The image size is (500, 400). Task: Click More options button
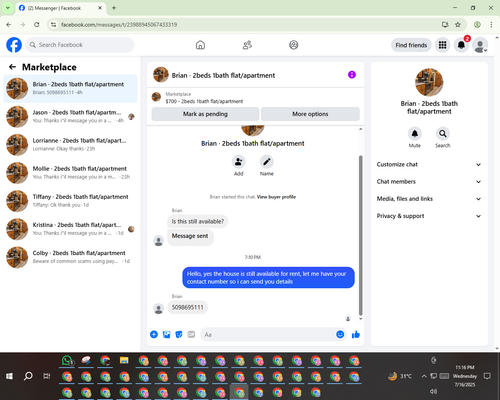(x=310, y=114)
